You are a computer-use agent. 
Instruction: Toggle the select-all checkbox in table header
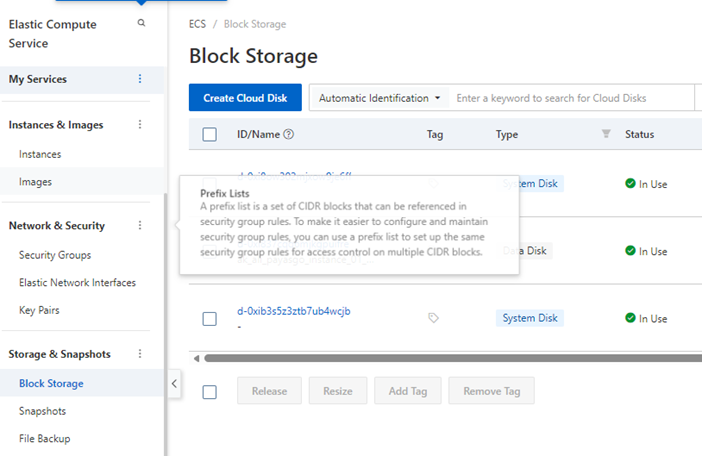point(210,134)
